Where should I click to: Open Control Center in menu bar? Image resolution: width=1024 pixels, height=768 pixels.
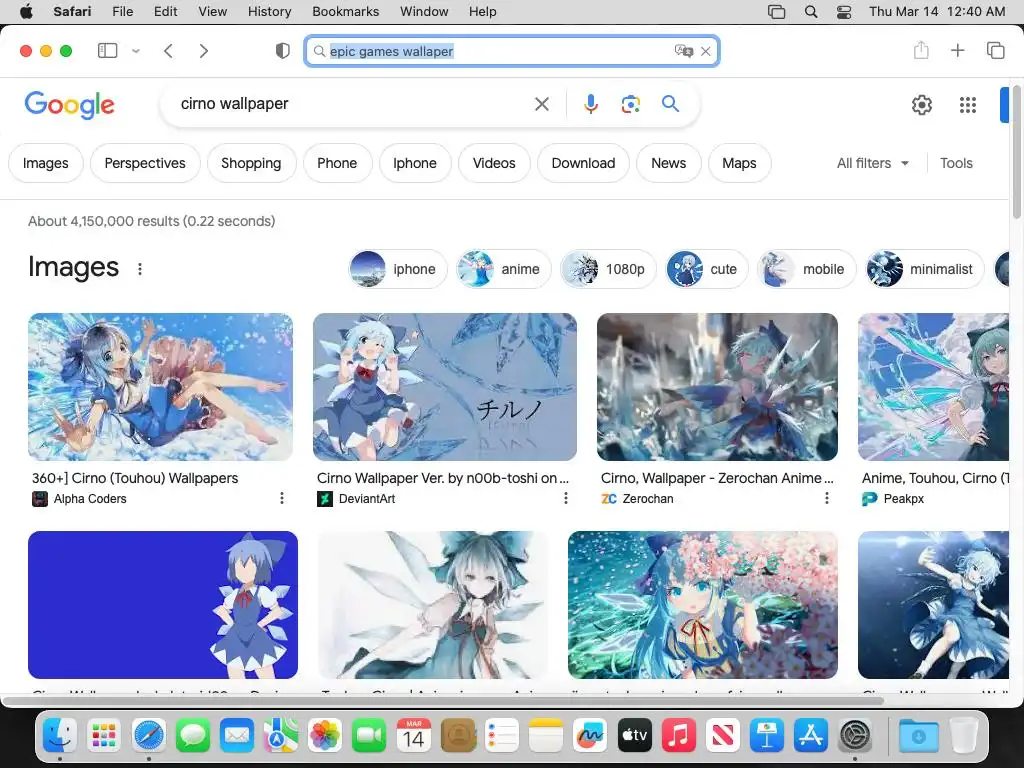[844, 12]
